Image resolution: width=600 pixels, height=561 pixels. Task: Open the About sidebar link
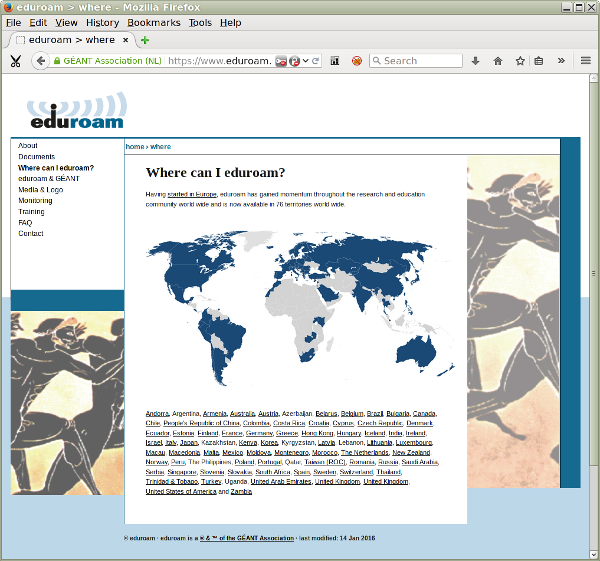(x=28, y=145)
